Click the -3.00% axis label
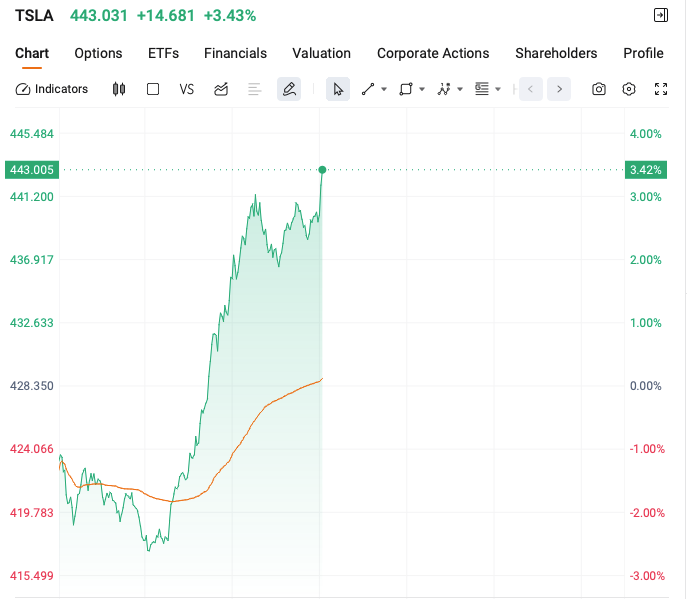The image size is (687, 599). pos(647,576)
